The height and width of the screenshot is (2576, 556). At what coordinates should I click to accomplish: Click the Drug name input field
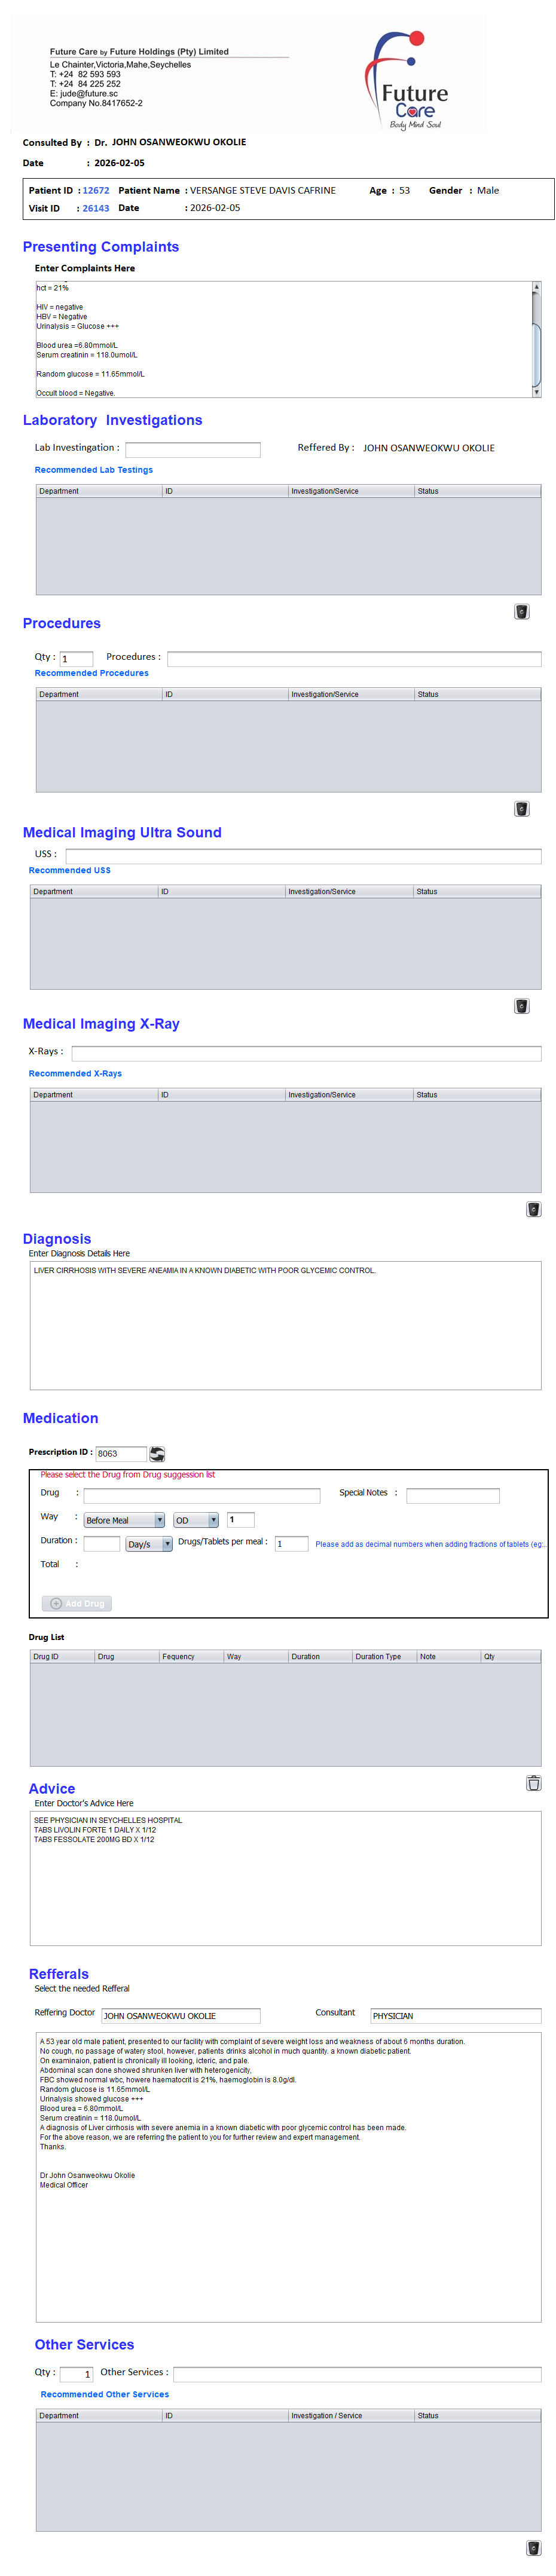202,1495
